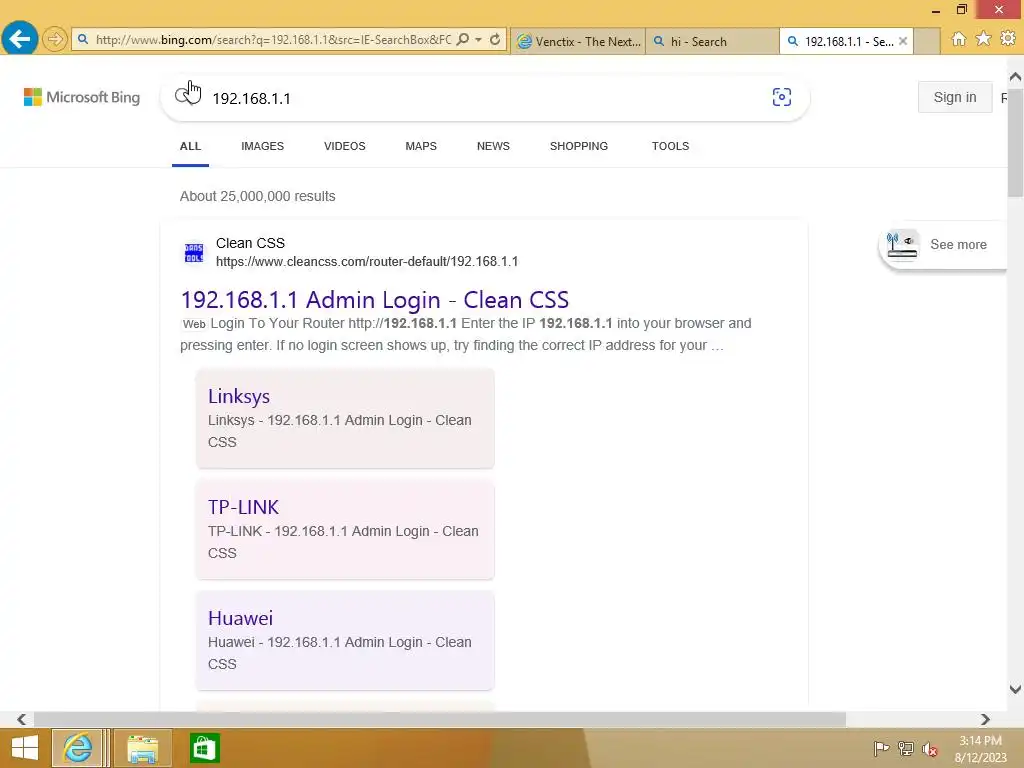Click the muted volume tray icon
This screenshot has width=1024, height=768.
click(930, 748)
